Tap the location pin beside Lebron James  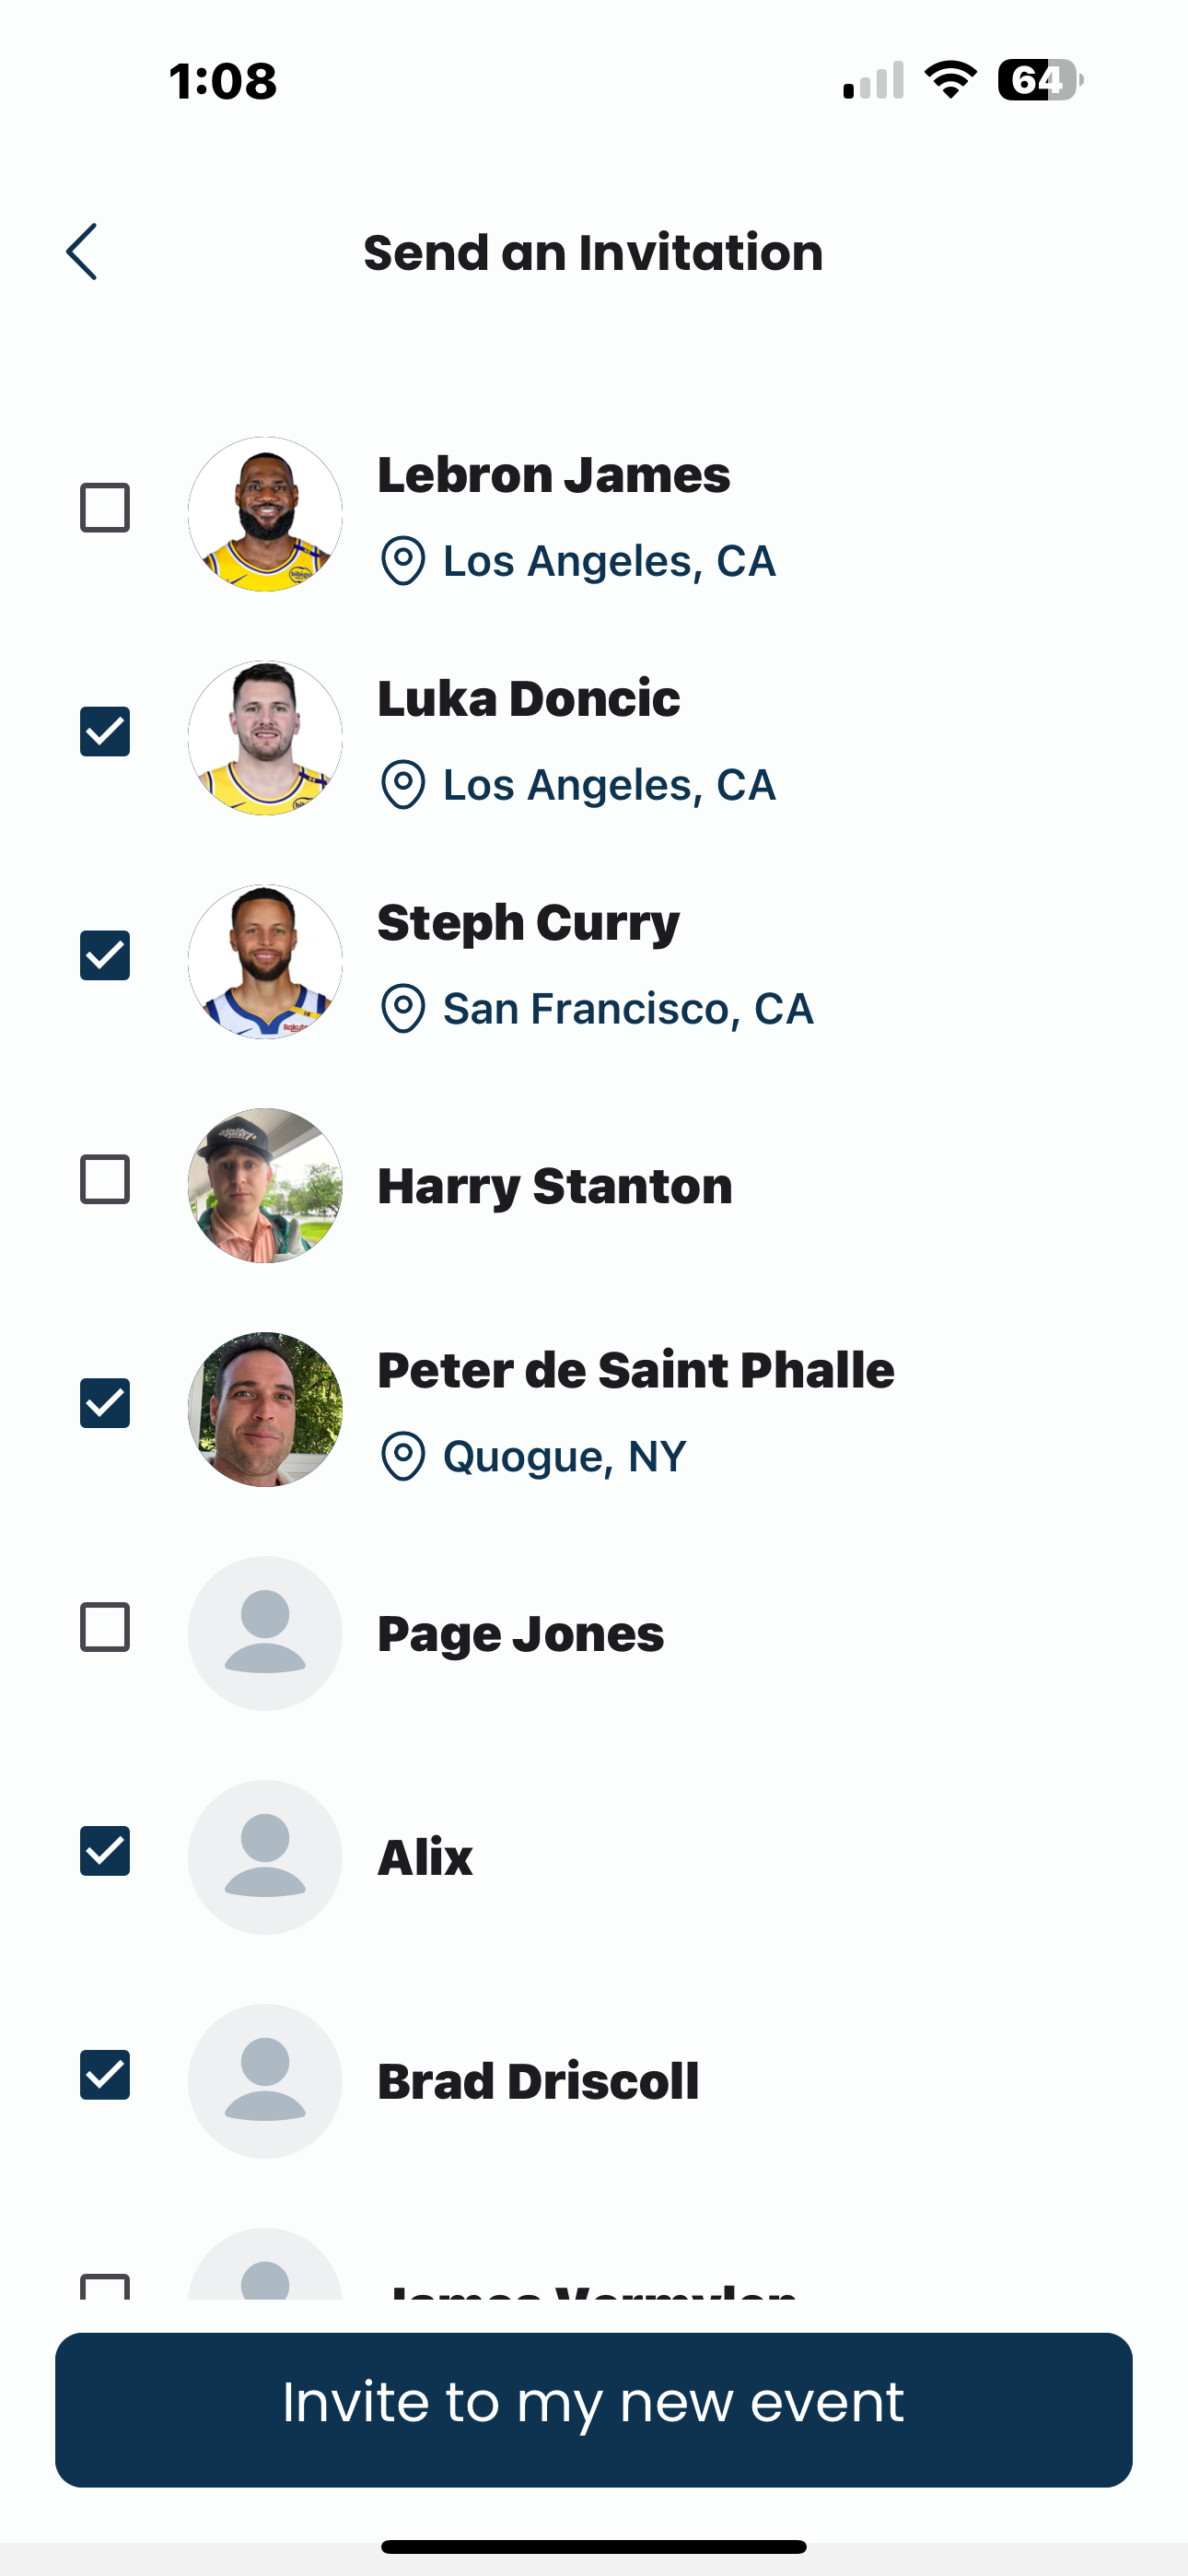click(x=403, y=561)
